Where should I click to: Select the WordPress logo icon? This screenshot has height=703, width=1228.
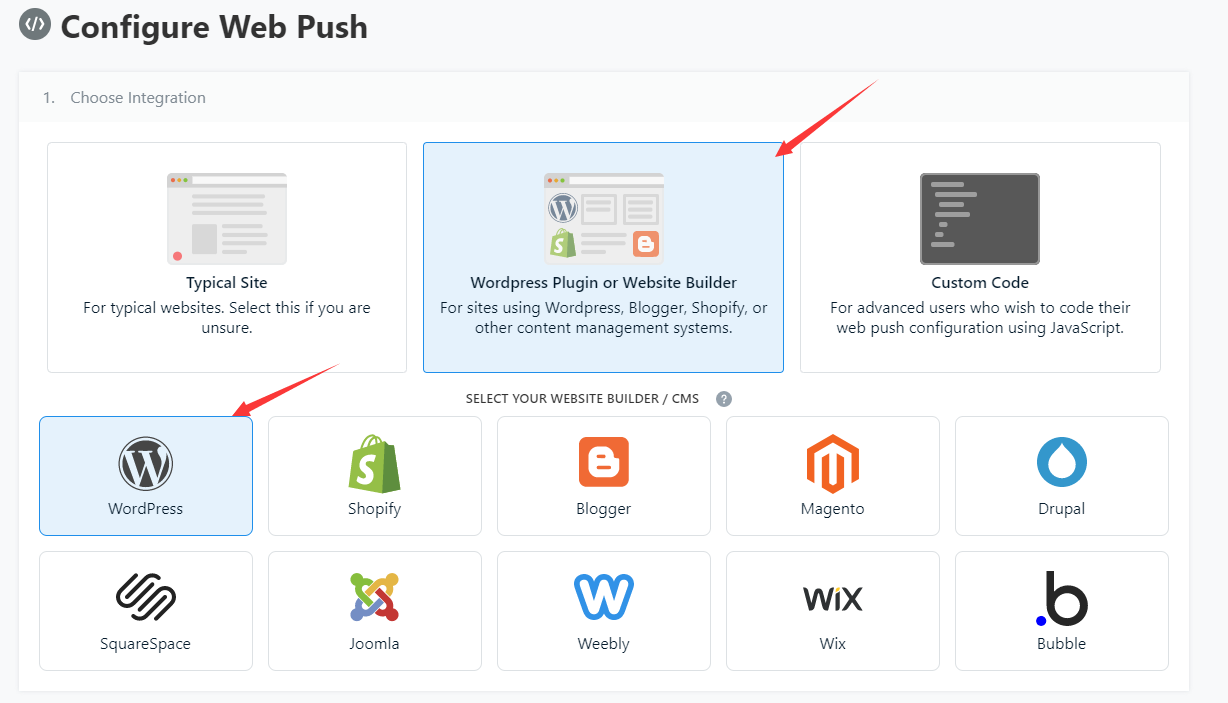point(146,464)
